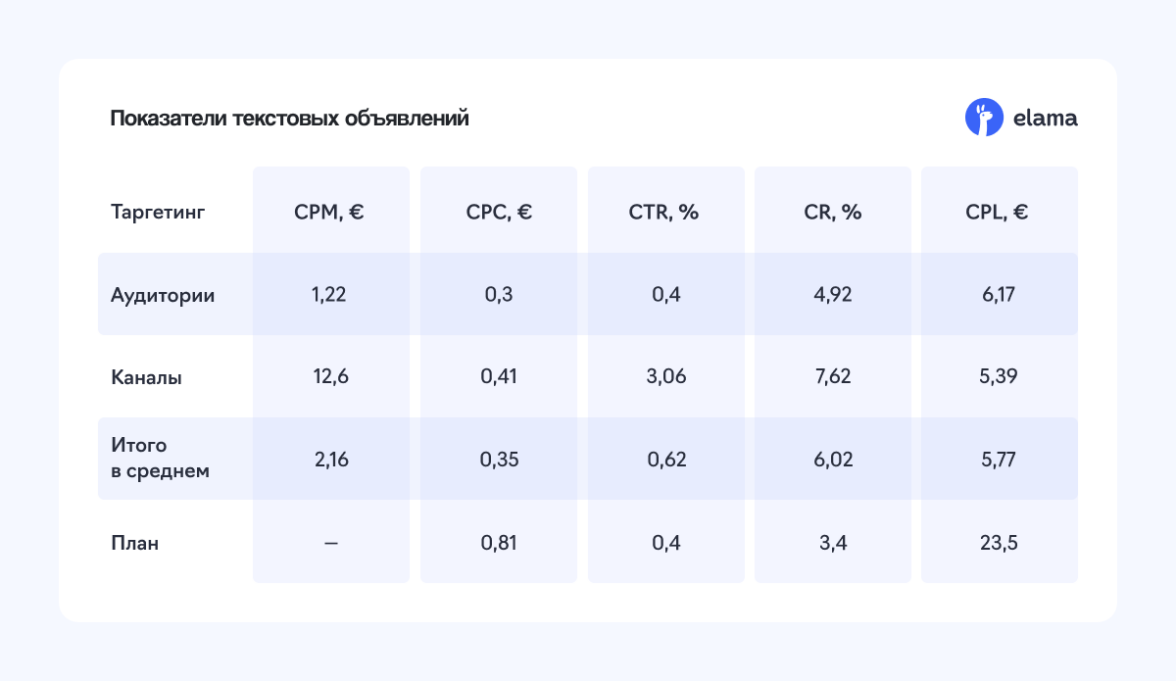Click the Каналы CR value 7,62
Image resolution: width=1176 pixels, height=681 pixels.
(832, 378)
